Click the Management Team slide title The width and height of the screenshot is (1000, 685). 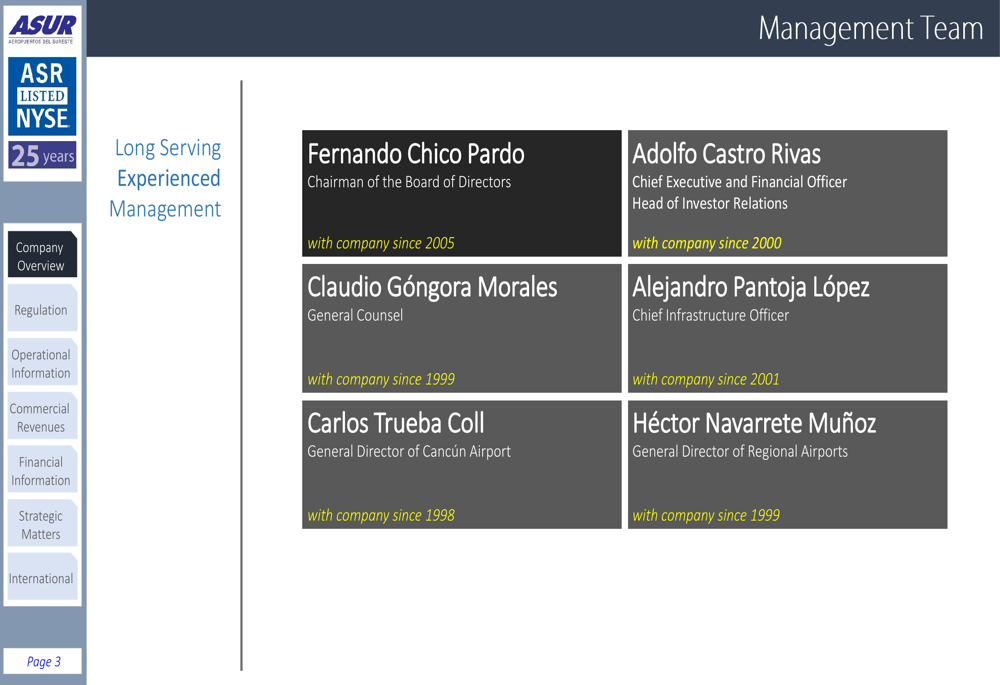pos(870,28)
